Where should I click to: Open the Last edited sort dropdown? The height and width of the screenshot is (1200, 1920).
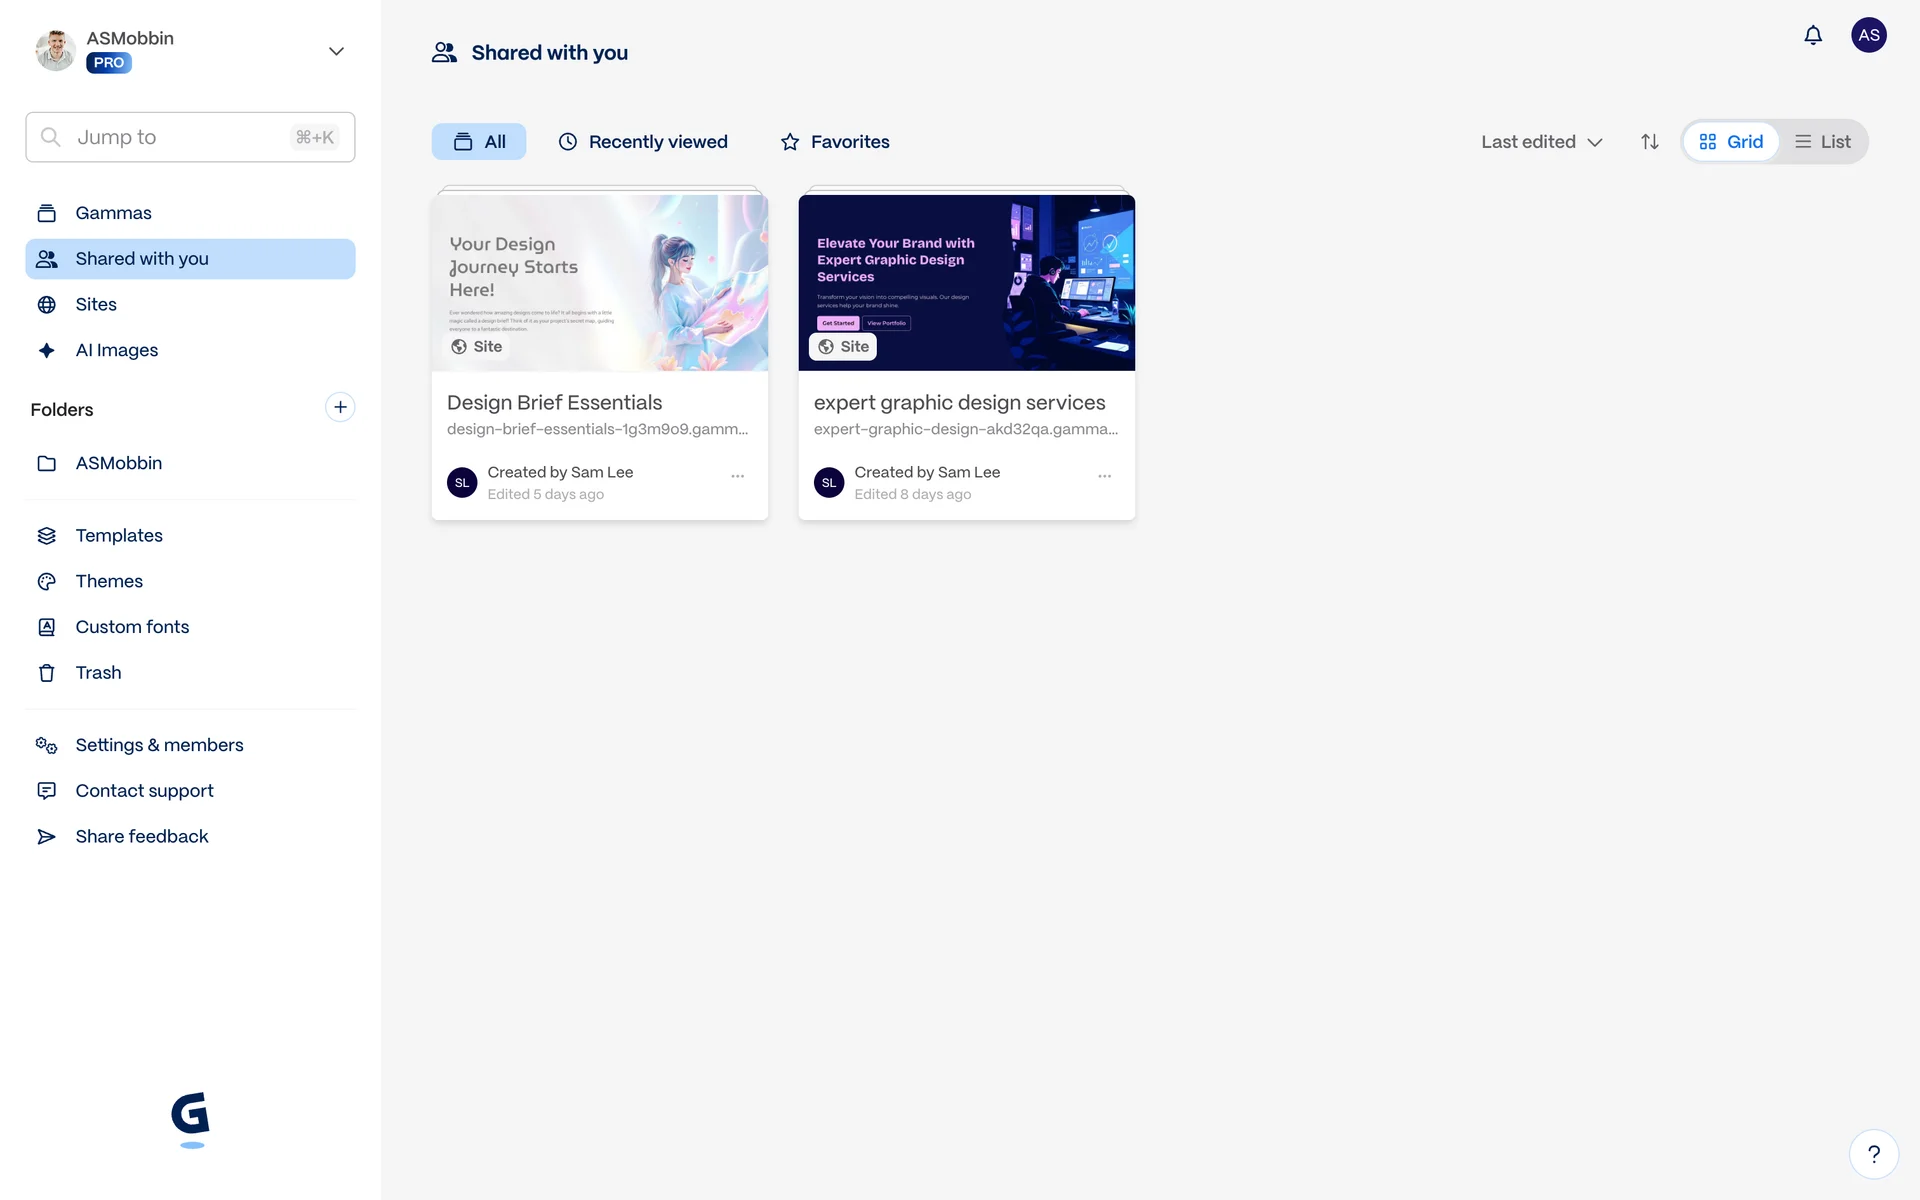1541,142
